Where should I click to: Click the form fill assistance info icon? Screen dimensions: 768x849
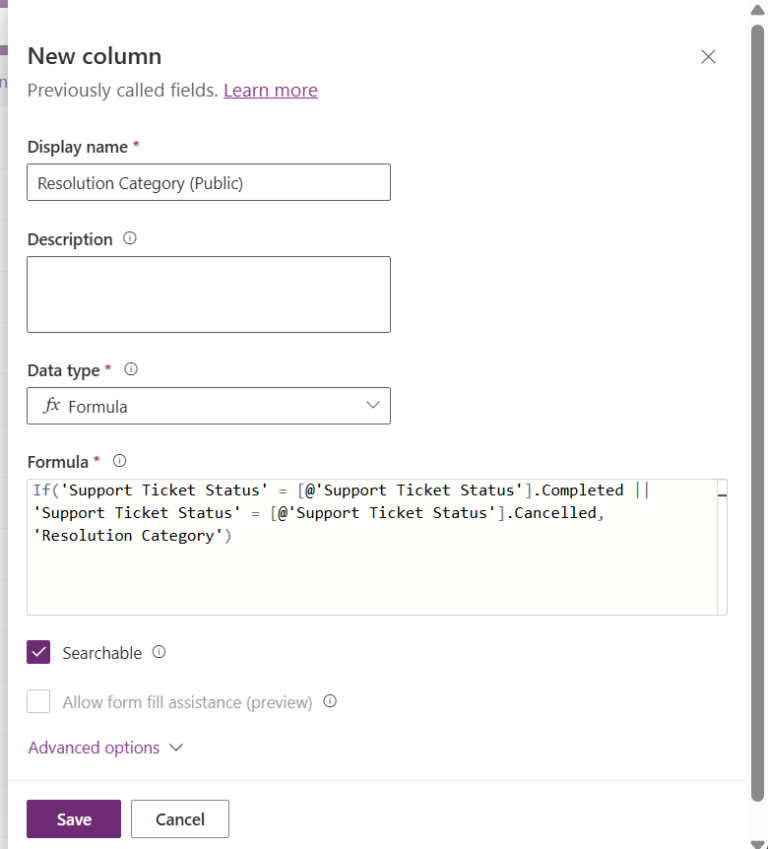(x=330, y=701)
